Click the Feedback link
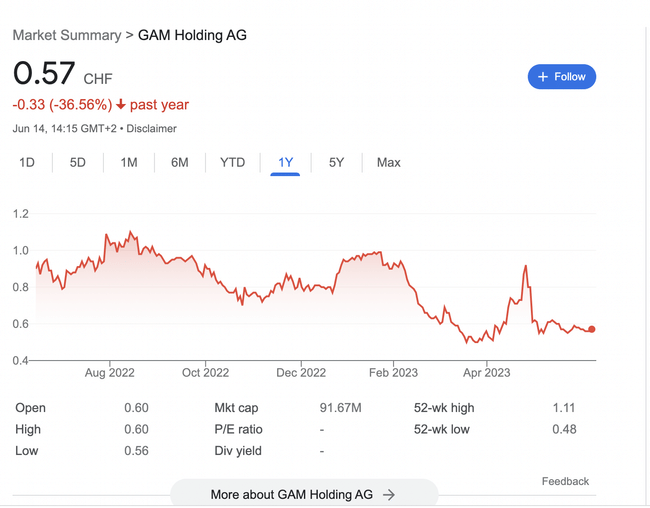This screenshot has height=508, width=650. tap(565, 481)
